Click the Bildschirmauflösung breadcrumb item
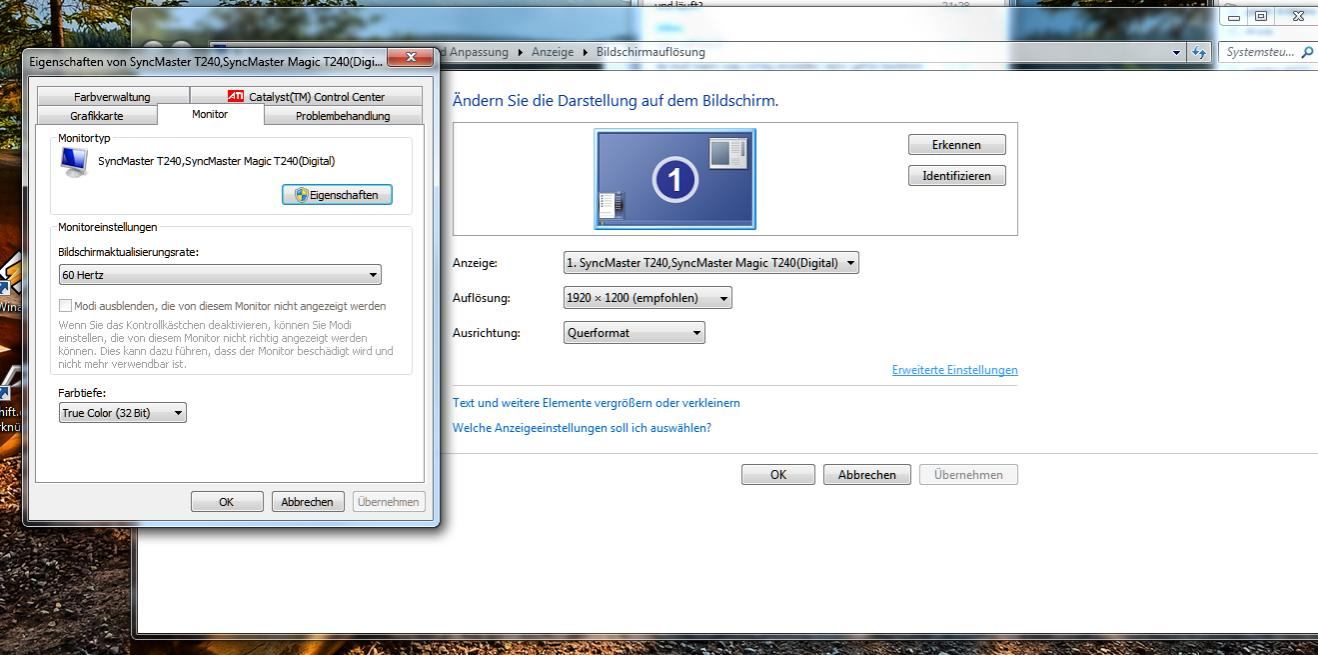 tap(650, 52)
